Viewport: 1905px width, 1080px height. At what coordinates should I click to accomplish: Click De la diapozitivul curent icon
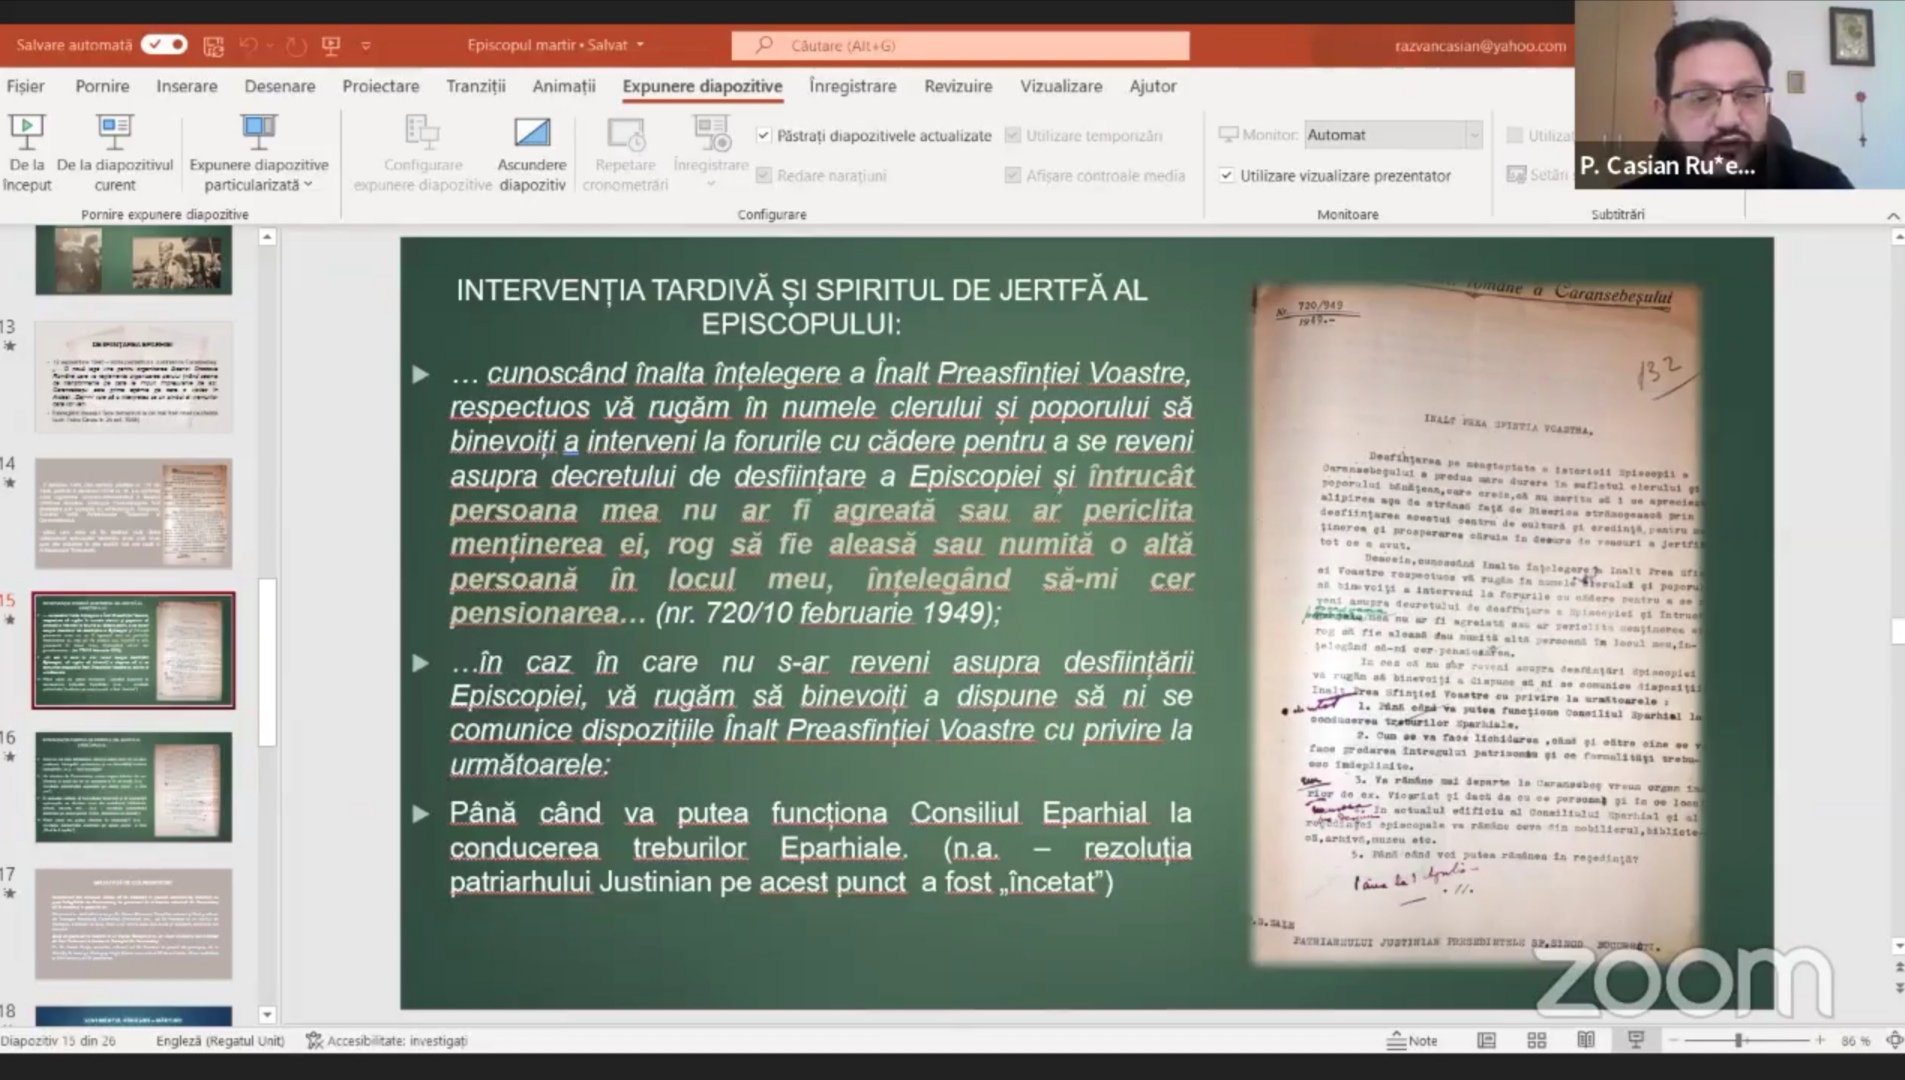tap(114, 130)
